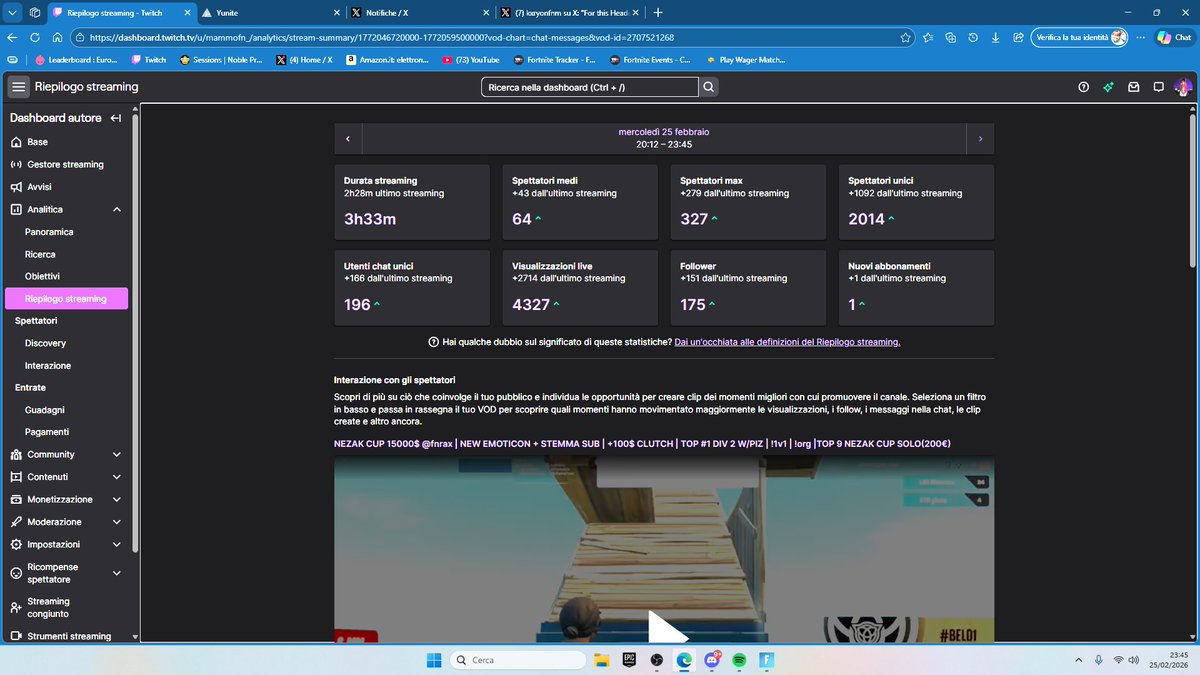Open Riepilogo streaming definitions link
1200x675 pixels.
click(x=787, y=342)
